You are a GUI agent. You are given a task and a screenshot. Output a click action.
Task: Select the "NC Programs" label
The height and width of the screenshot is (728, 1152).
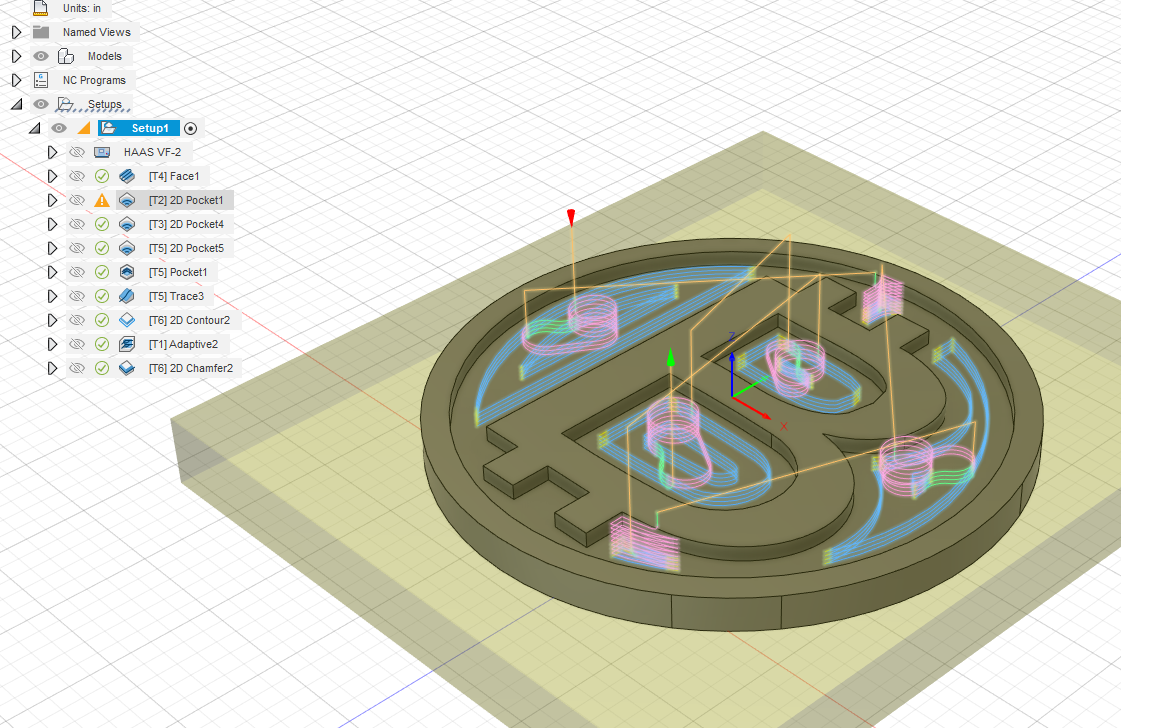[x=94, y=80]
